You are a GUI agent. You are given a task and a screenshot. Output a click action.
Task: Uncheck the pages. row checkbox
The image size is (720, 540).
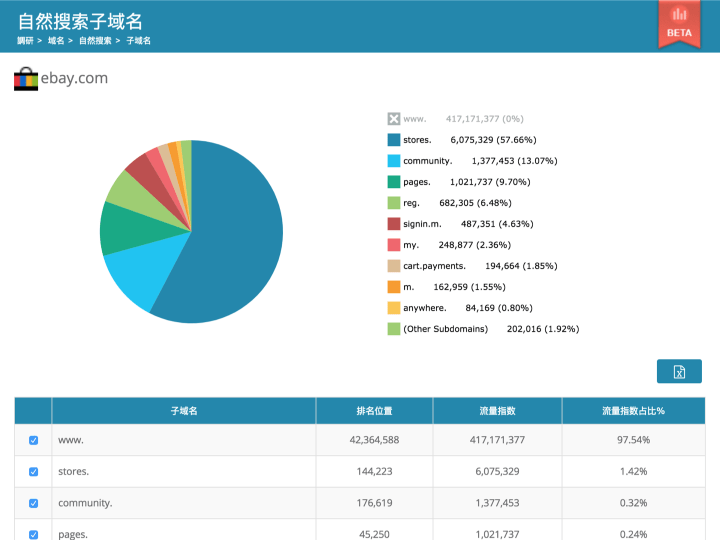pyautogui.click(x=34, y=534)
